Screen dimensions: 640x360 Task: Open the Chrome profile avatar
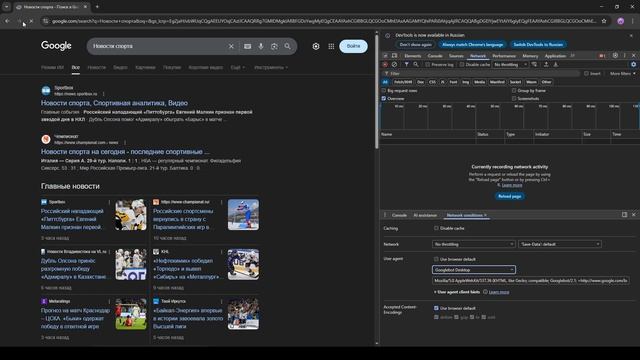click(620, 21)
